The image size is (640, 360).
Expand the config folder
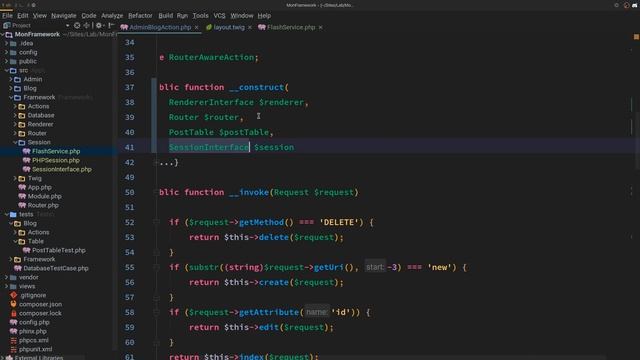click(x=6, y=52)
